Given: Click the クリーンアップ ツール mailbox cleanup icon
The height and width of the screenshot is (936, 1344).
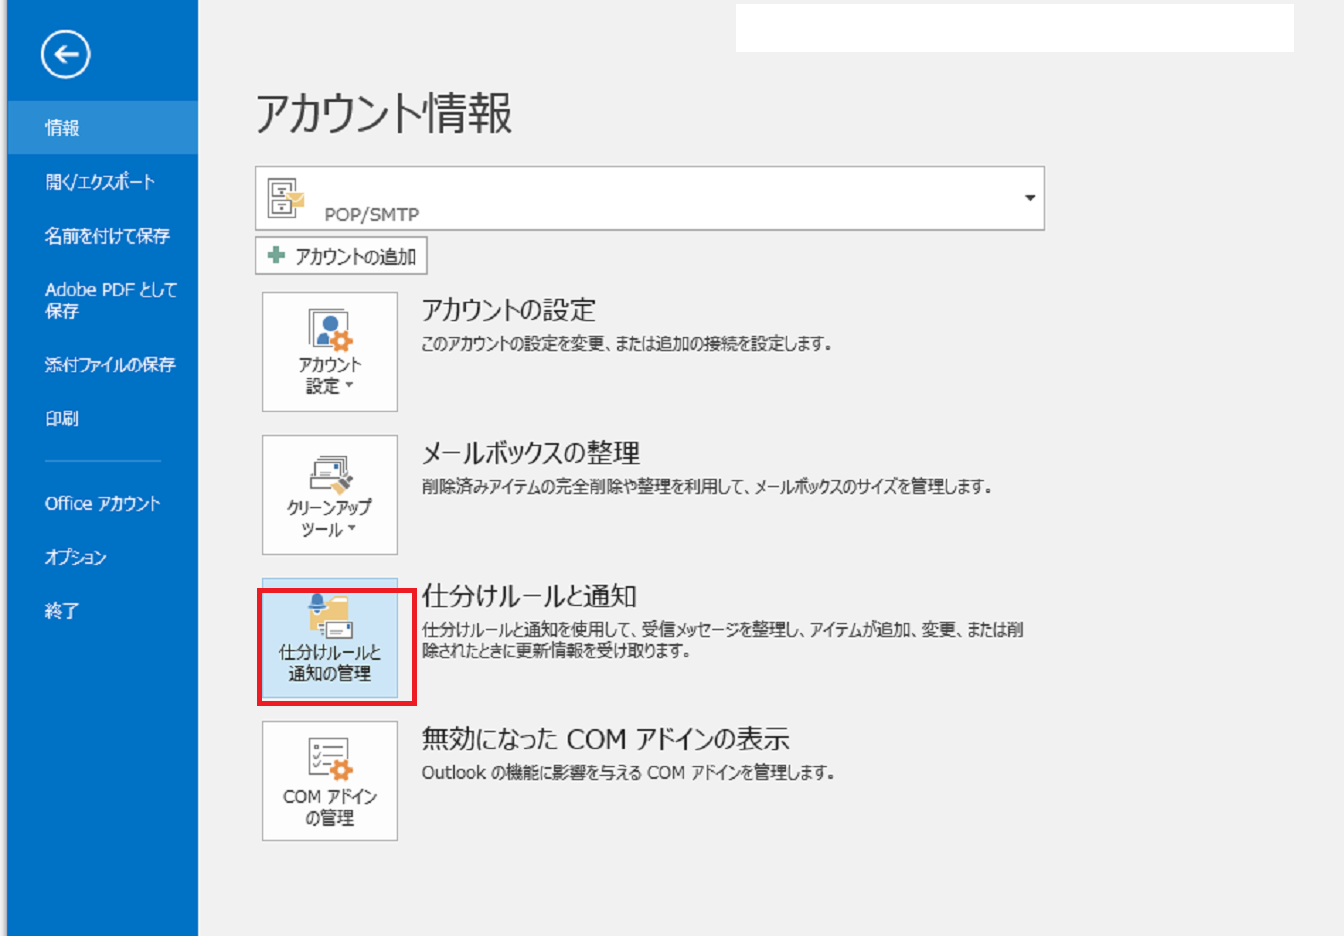Looking at the screenshot, I should (330, 474).
